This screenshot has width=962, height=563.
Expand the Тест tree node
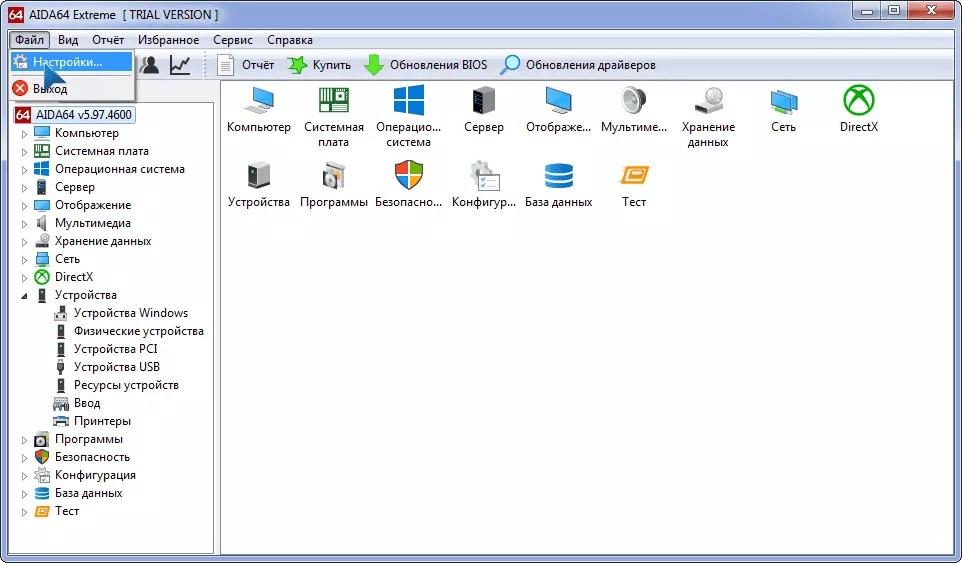[x=25, y=511]
